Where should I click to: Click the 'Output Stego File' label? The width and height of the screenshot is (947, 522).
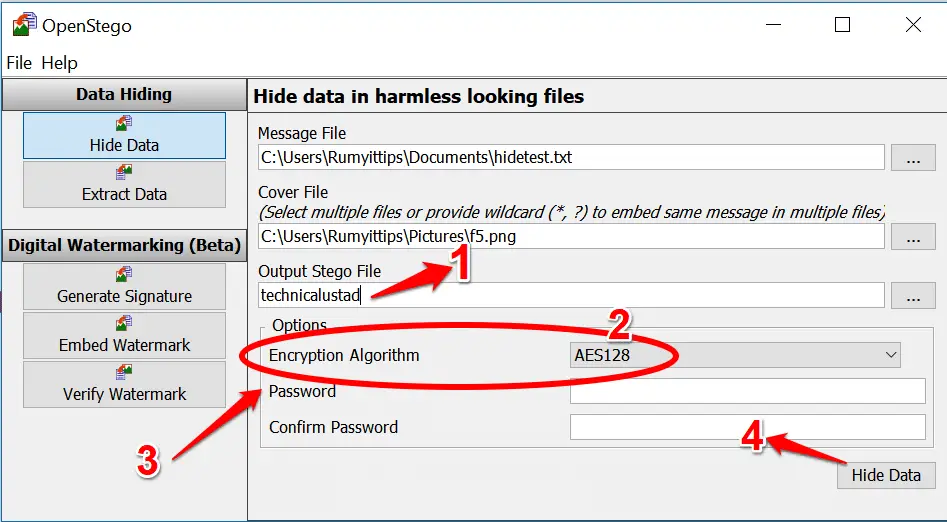click(x=319, y=271)
